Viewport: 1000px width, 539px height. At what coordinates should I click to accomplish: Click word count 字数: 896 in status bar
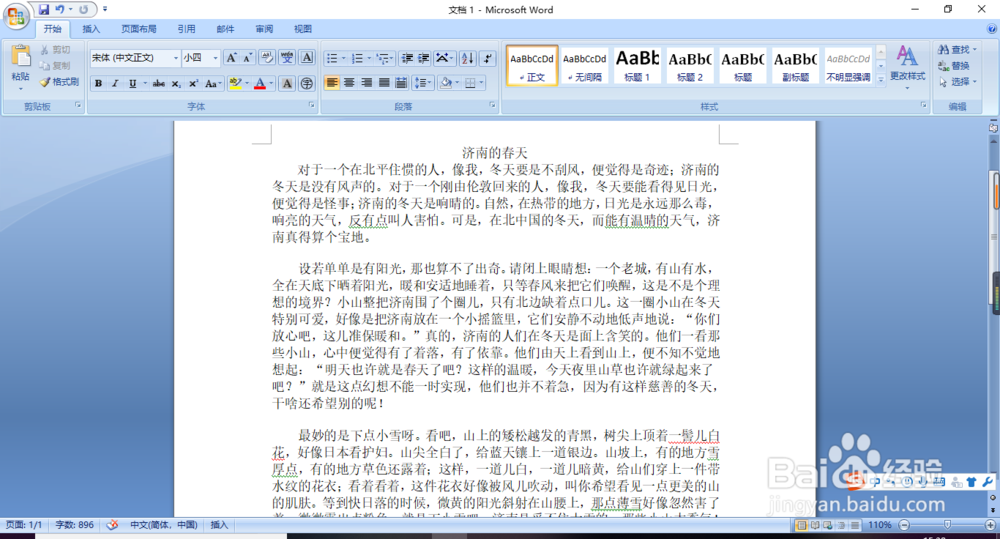(x=74, y=525)
